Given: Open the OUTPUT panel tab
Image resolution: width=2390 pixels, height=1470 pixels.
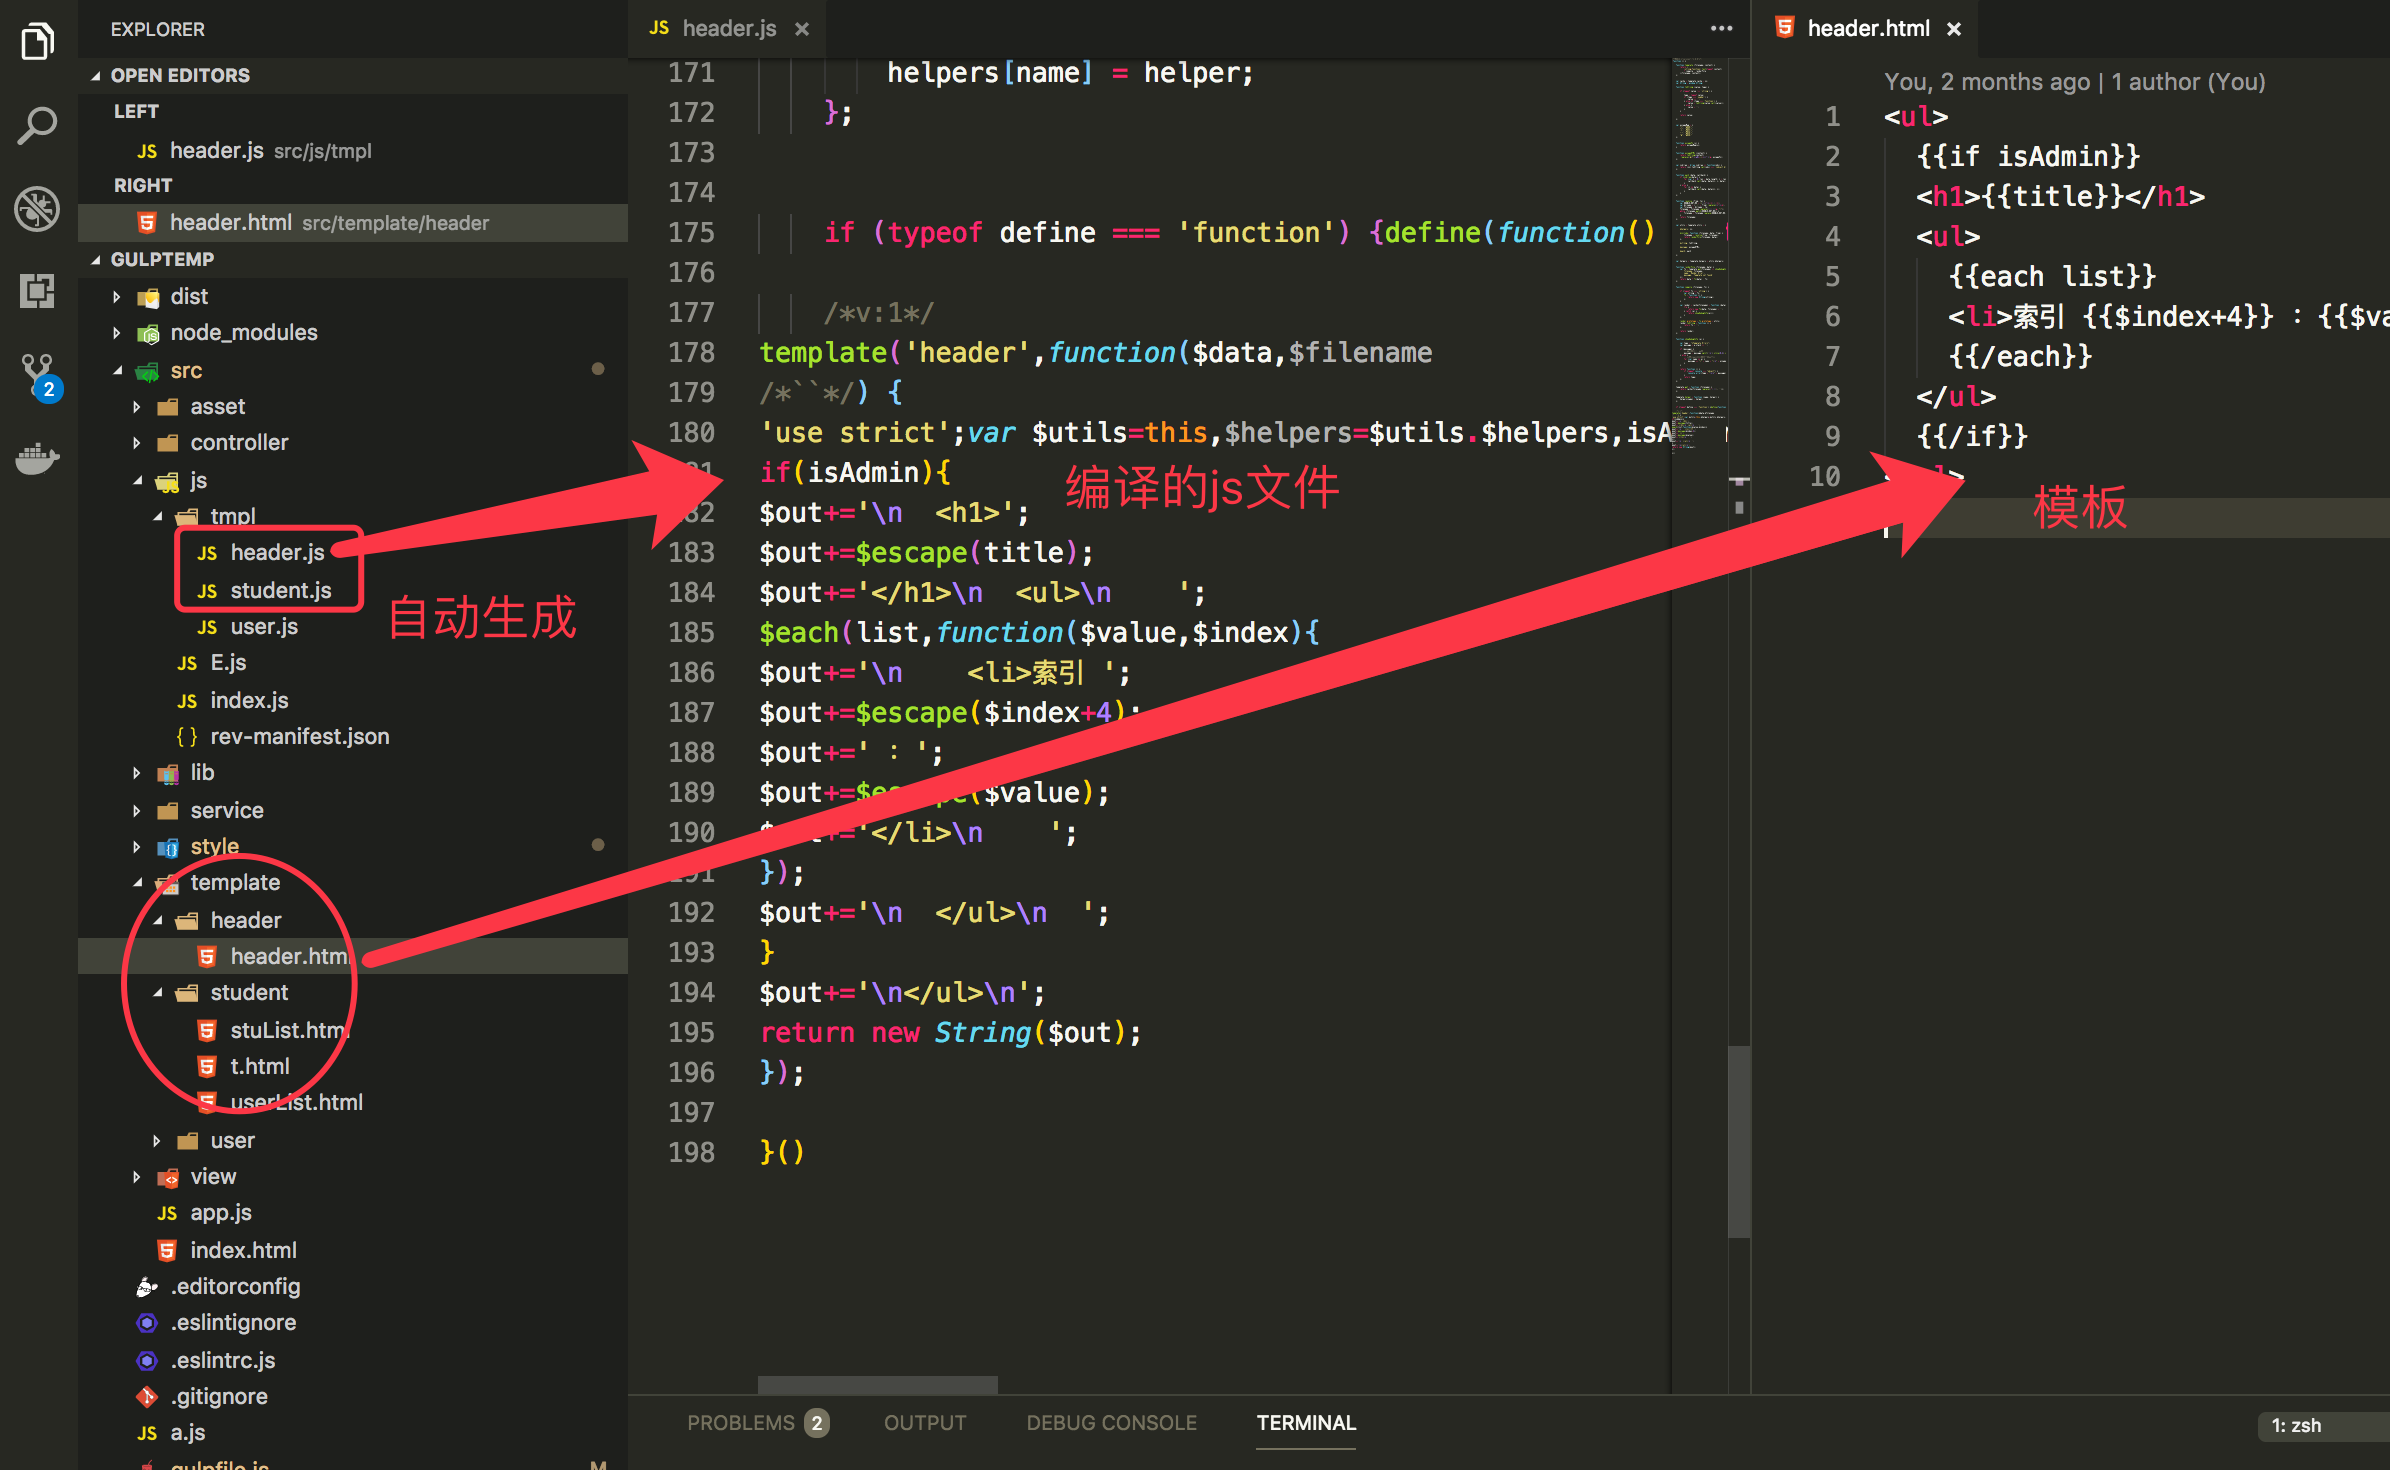Looking at the screenshot, I should (925, 1422).
